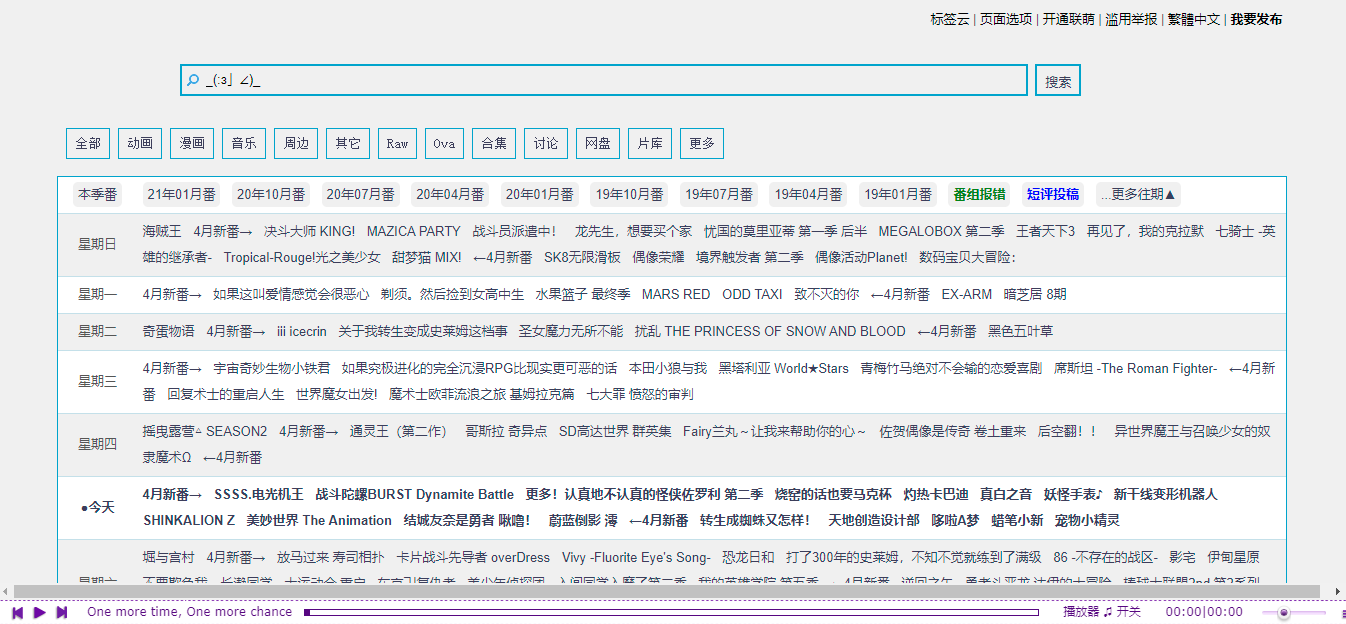Open Vivy -Fluorite Eye's Song- link
This screenshot has width=1346, height=624.
(636, 557)
